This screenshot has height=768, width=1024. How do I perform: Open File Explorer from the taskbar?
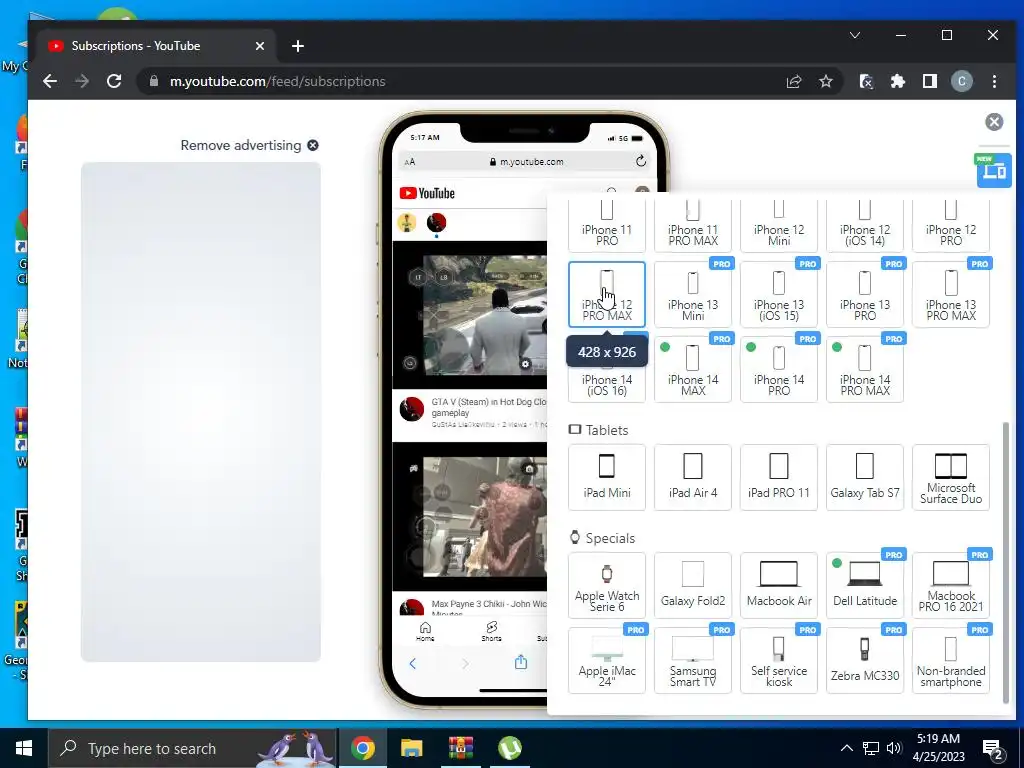point(411,748)
